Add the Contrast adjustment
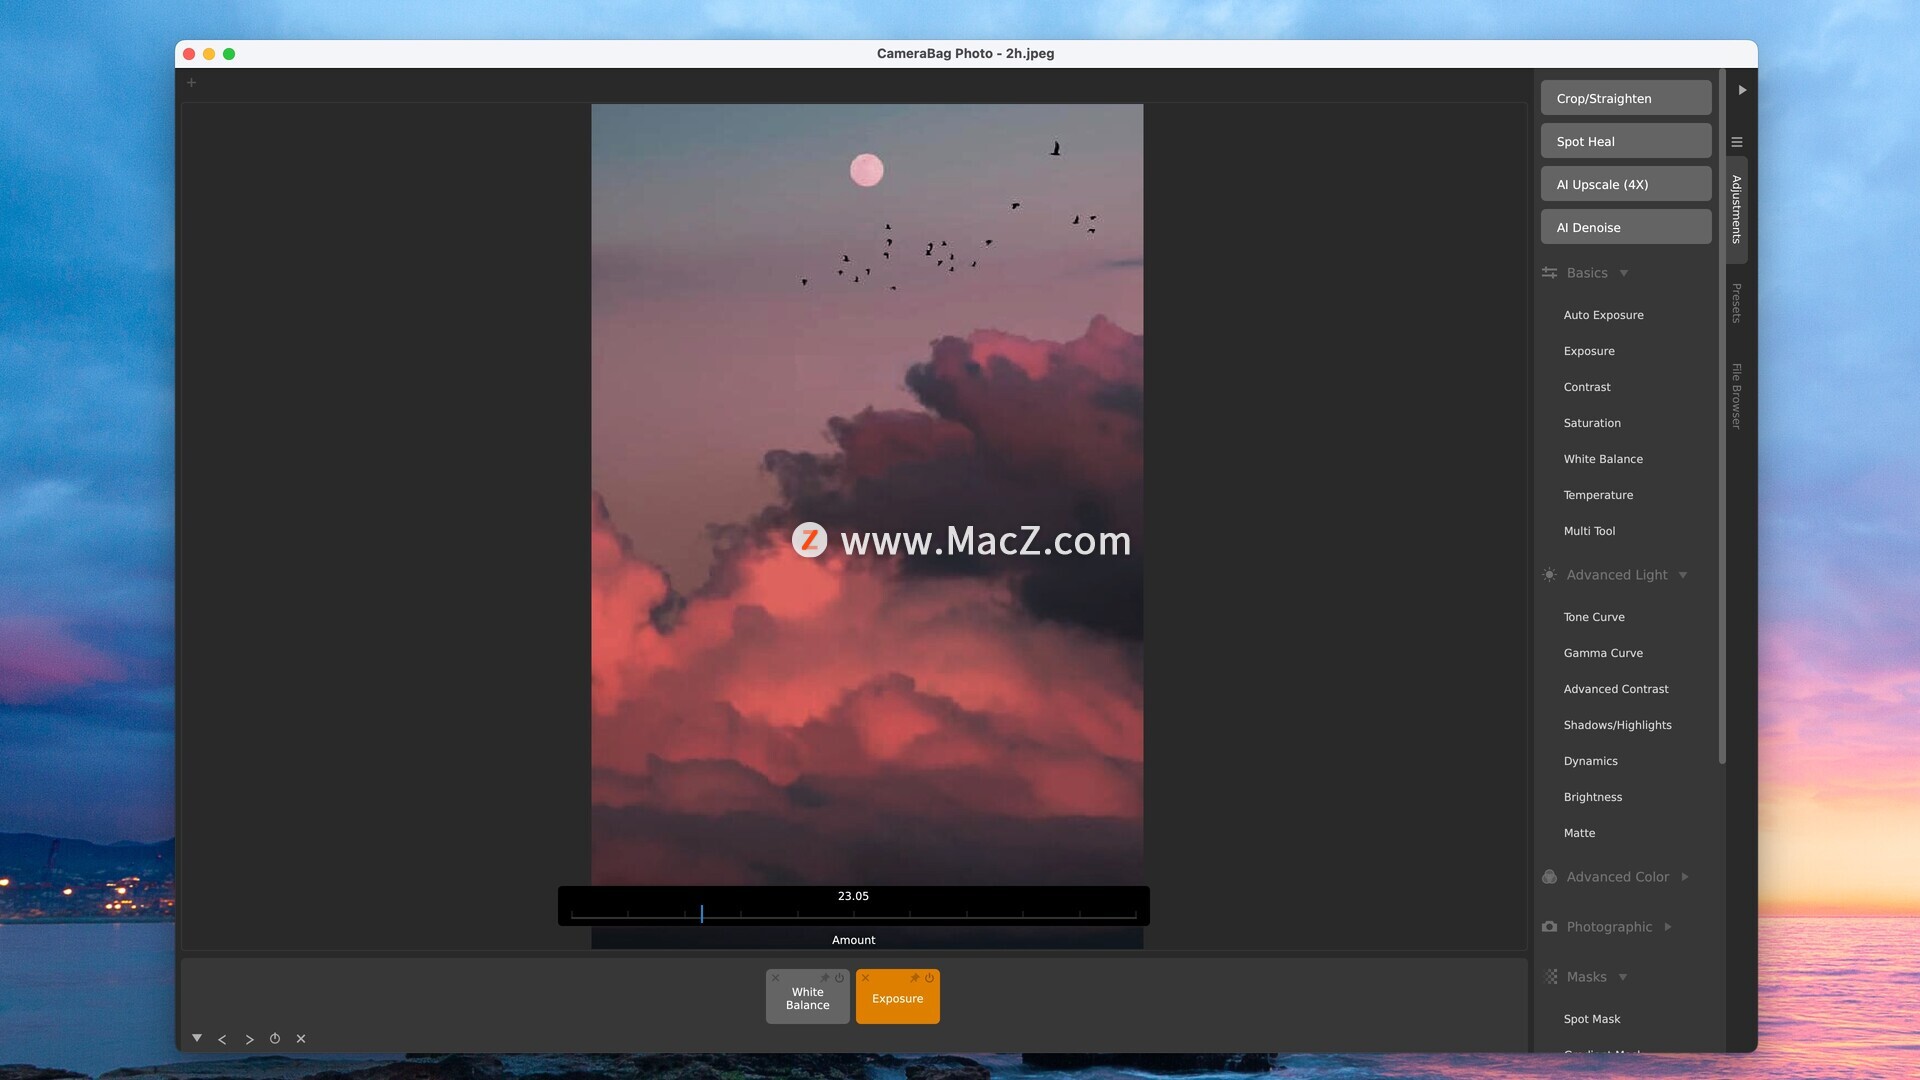1920x1080 pixels. (1587, 387)
